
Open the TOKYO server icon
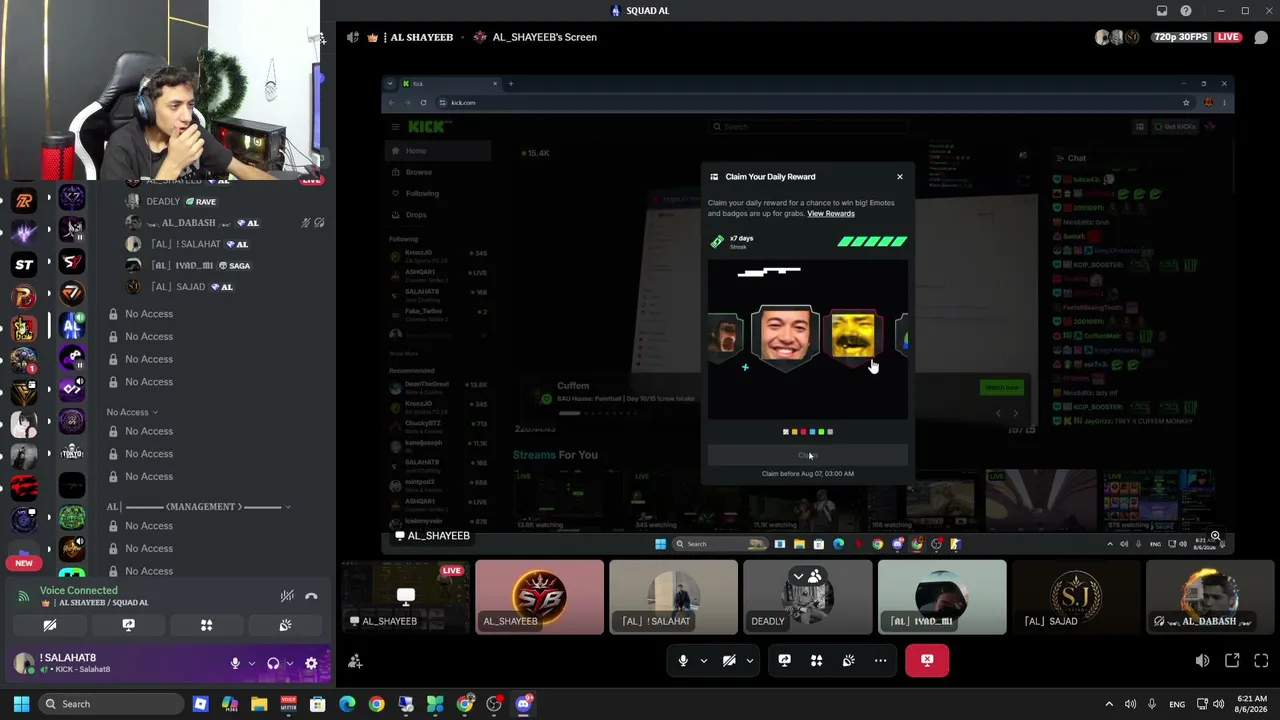[71, 453]
